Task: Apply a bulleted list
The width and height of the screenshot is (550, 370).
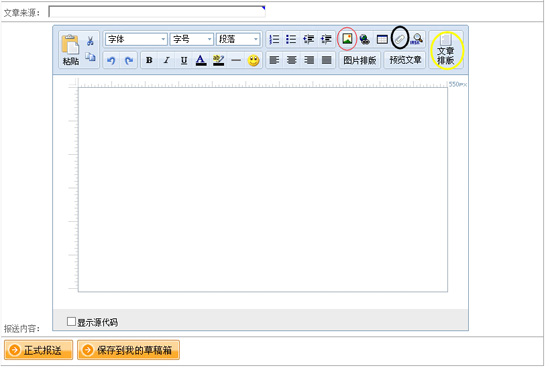Action: point(291,39)
